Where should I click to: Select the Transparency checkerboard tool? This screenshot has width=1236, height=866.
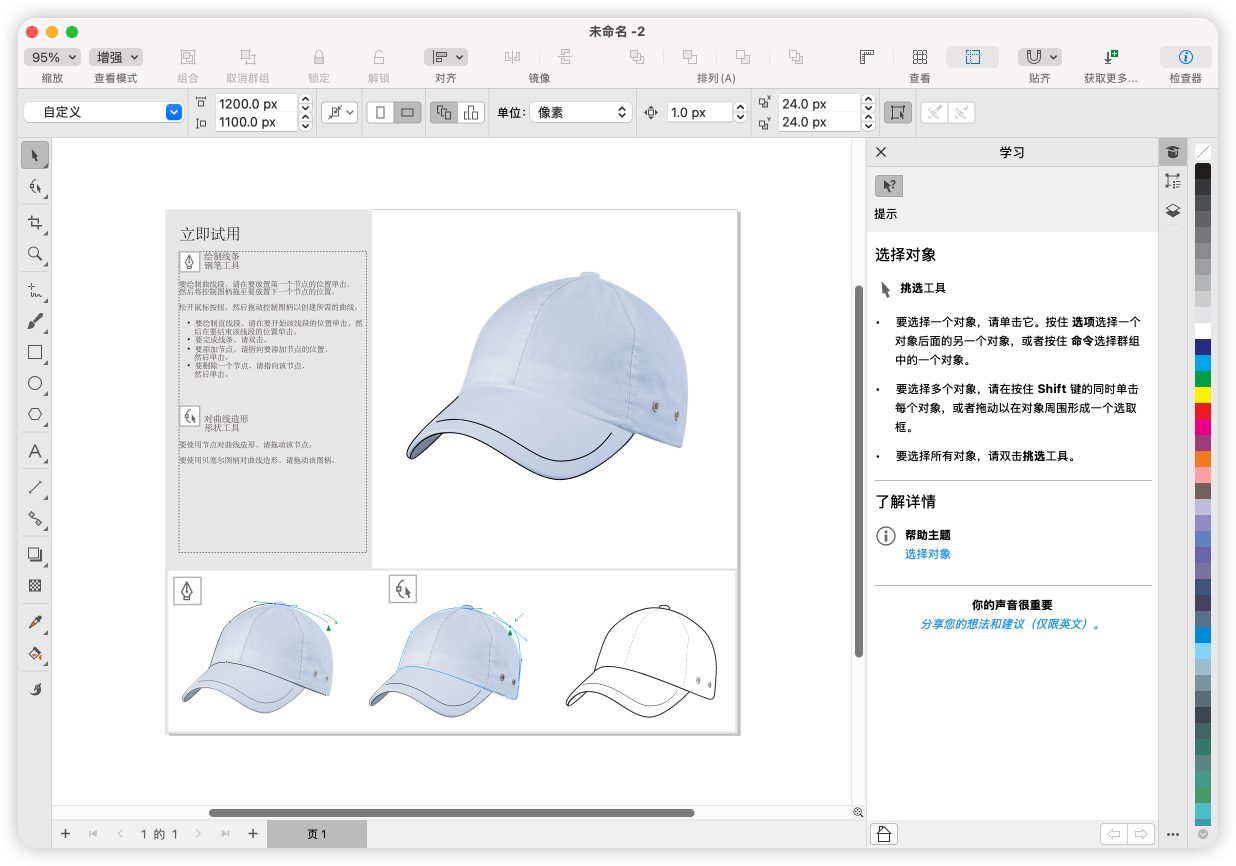coord(35,586)
